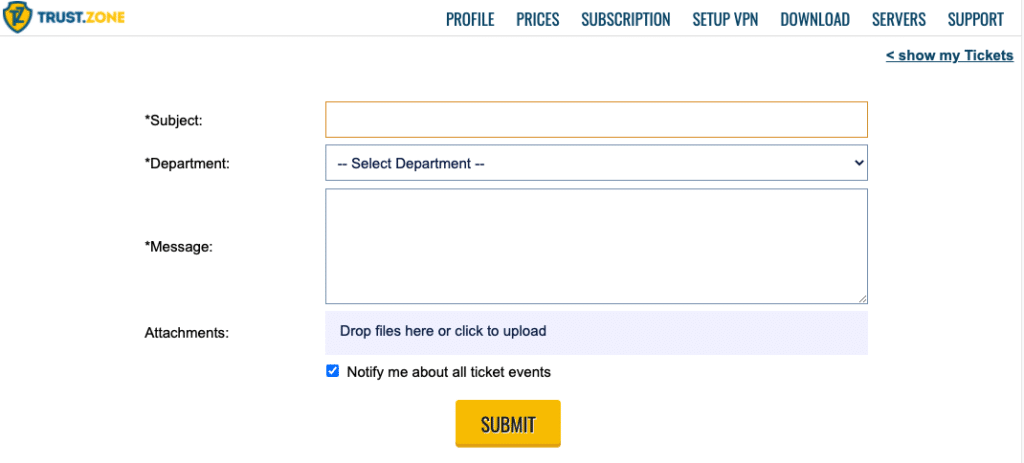
Task: Uncheck the ticket events notification checkbox
Action: click(x=333, y=371)
